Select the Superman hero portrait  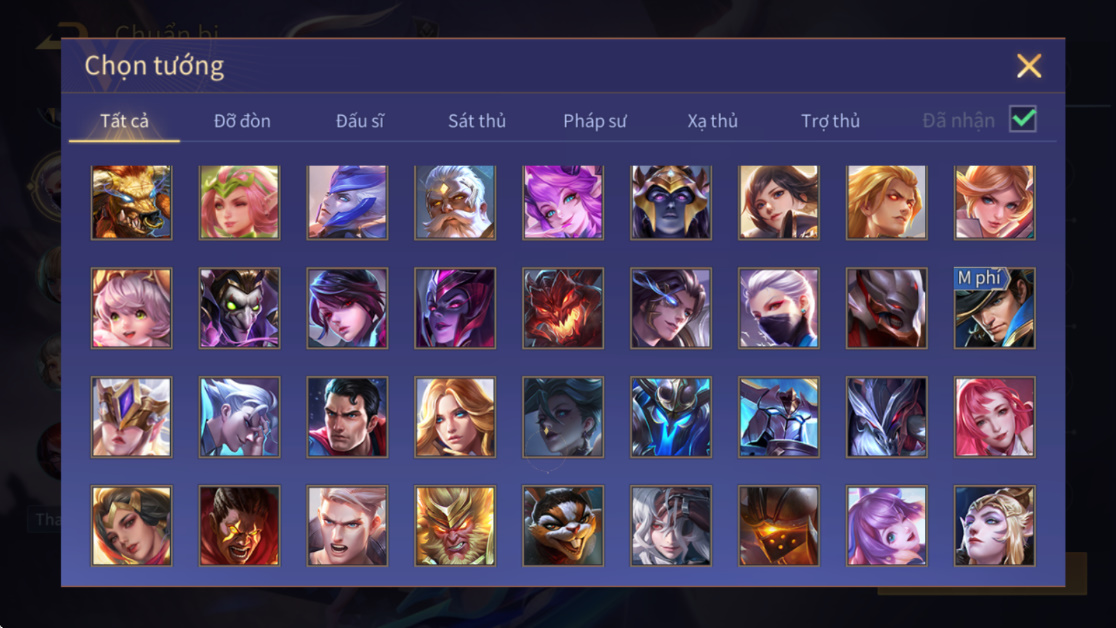click(x=347, y=417)
